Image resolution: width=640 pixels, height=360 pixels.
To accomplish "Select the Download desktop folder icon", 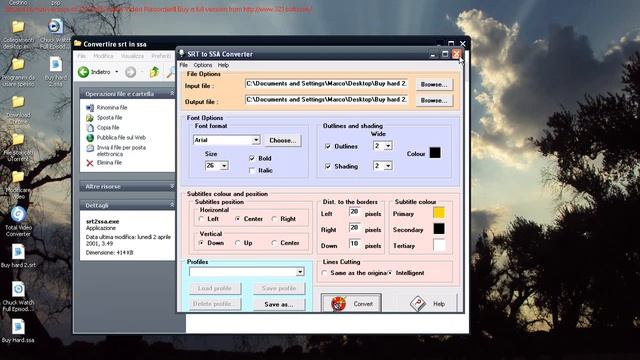I will (18, 102).
